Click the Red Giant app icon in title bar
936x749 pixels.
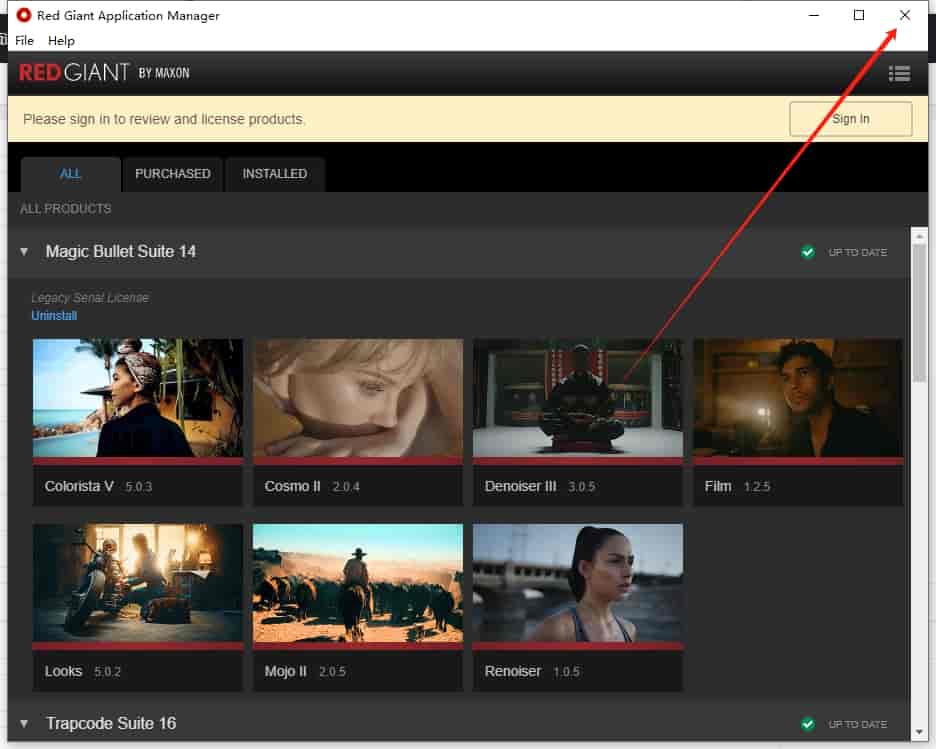pyautogui.click(x=24, y=15)
